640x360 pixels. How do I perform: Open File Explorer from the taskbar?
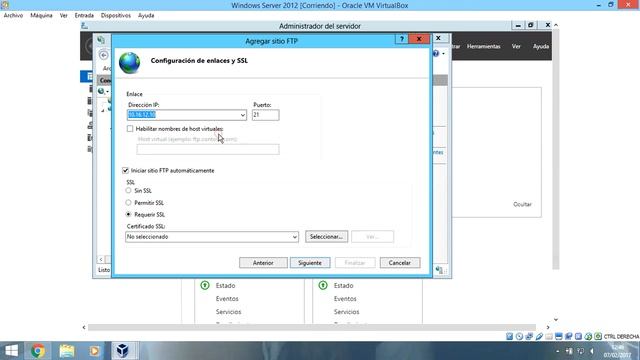(67, 351)
